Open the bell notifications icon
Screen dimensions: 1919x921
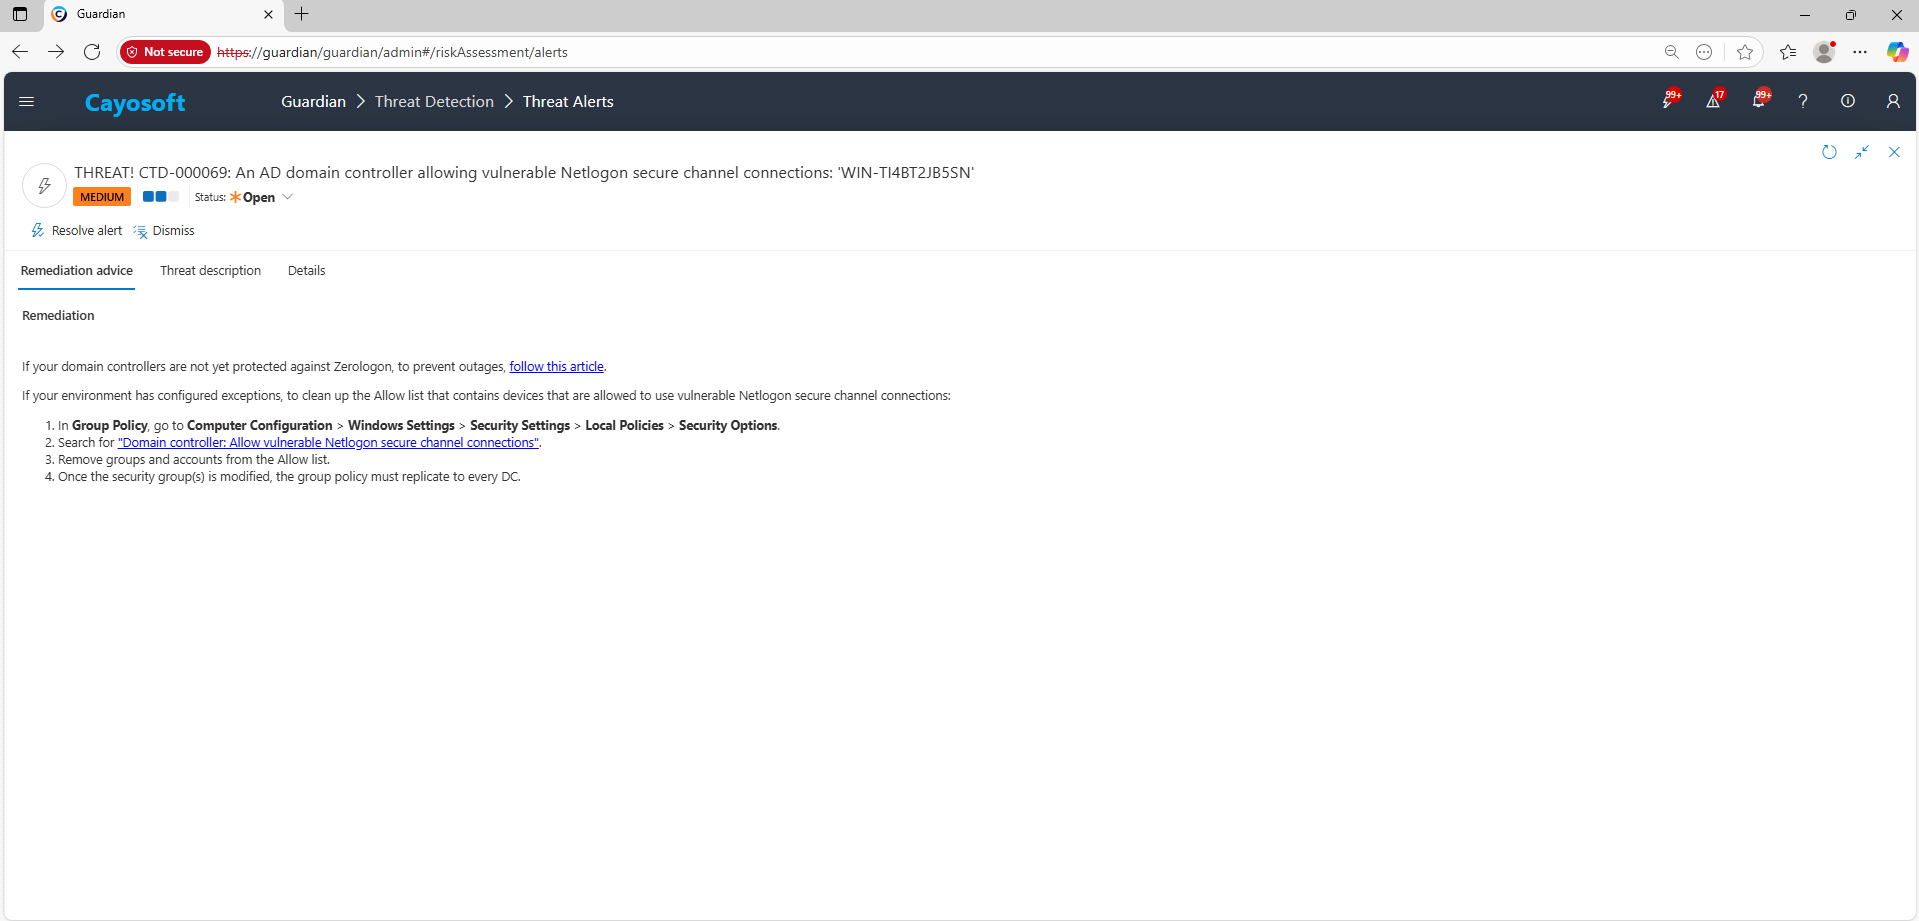tap(1758, 101)
